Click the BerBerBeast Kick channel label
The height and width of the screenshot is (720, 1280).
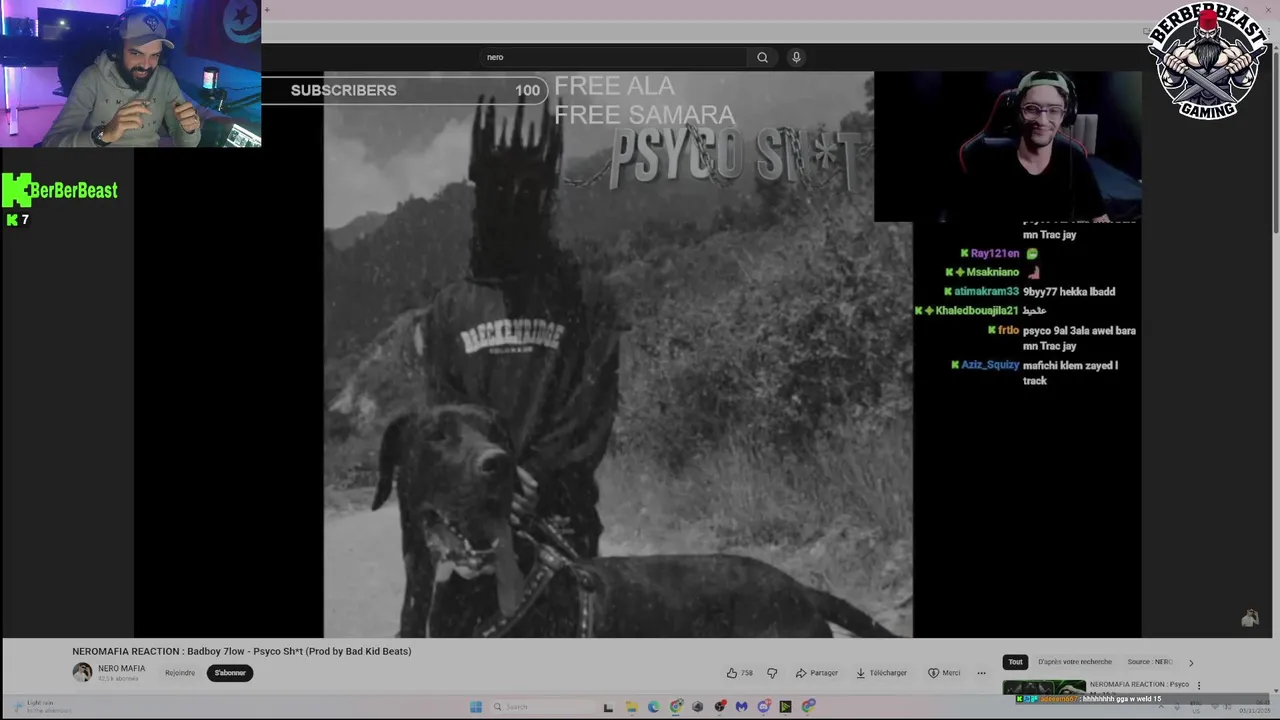click(60, 190)
